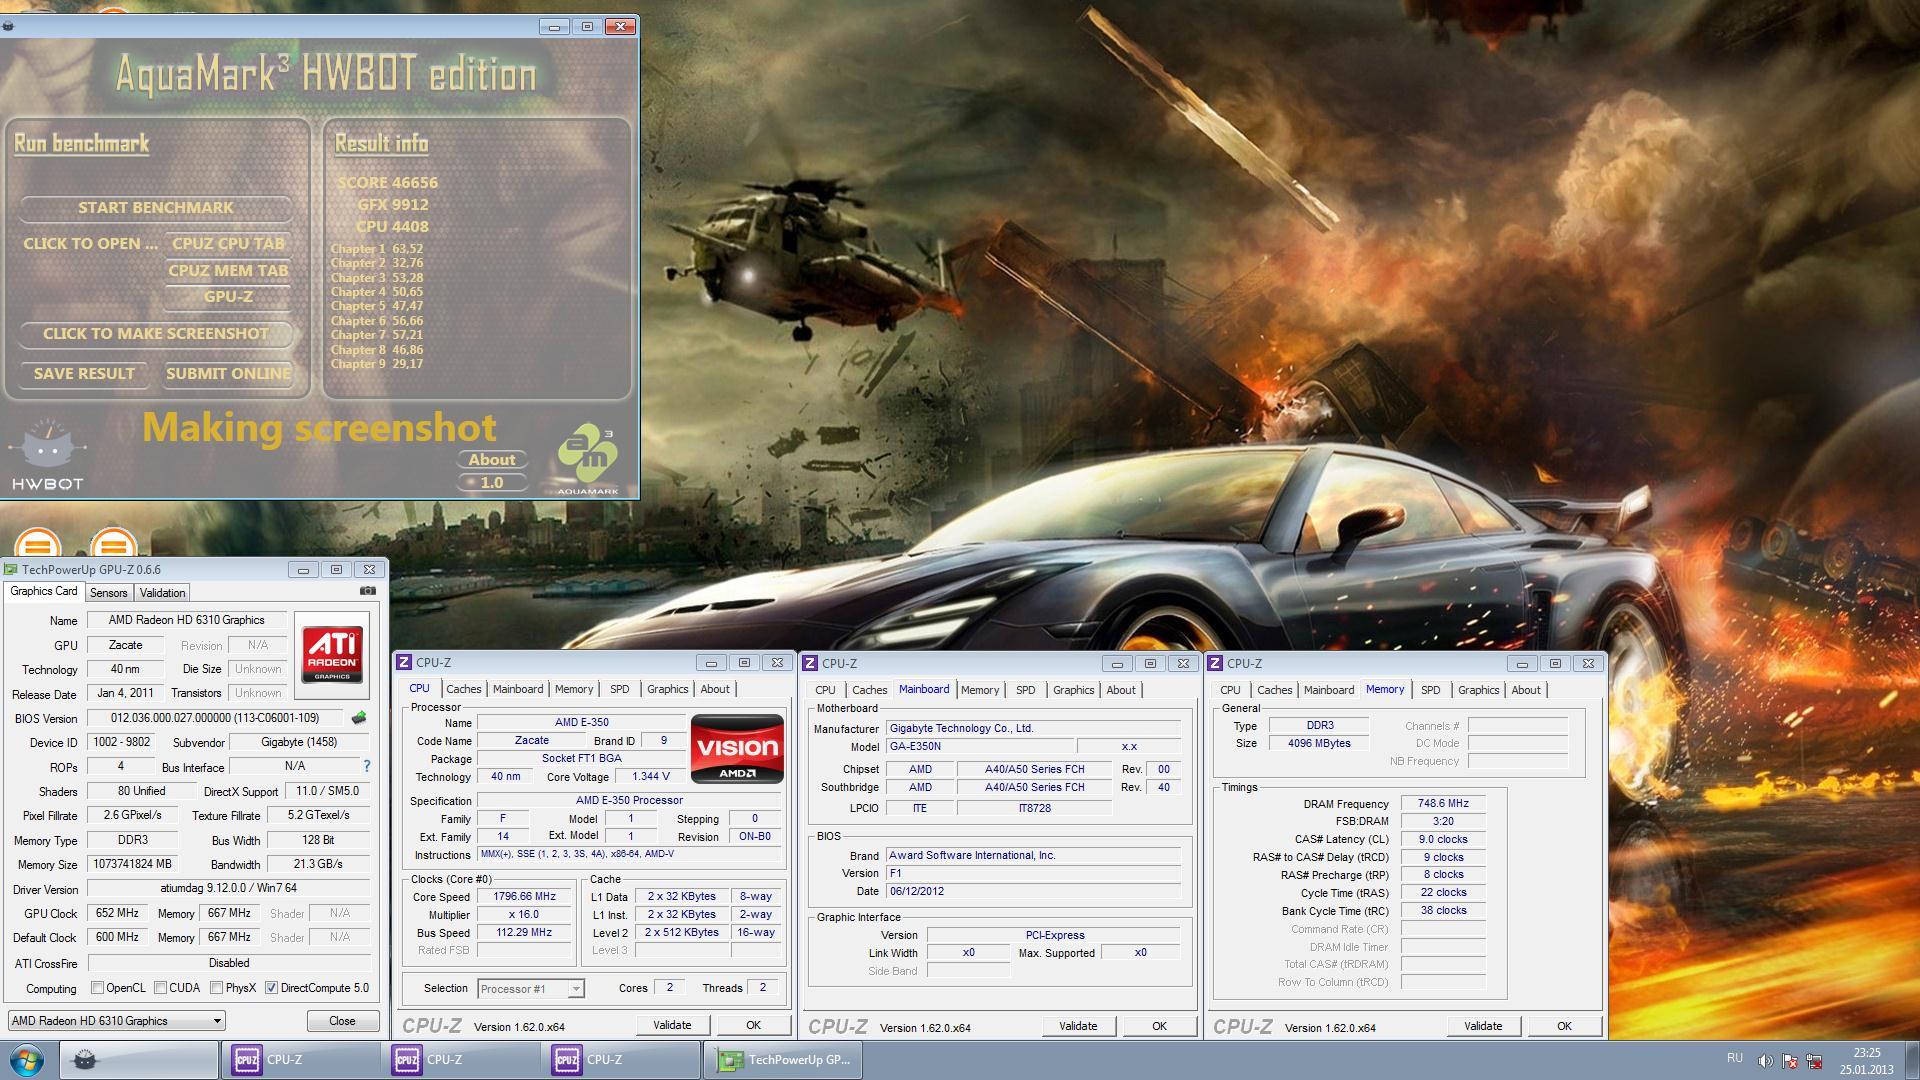
Task: Open the second CPU-Z taskbar item
Action: (x=460, y=1060)
